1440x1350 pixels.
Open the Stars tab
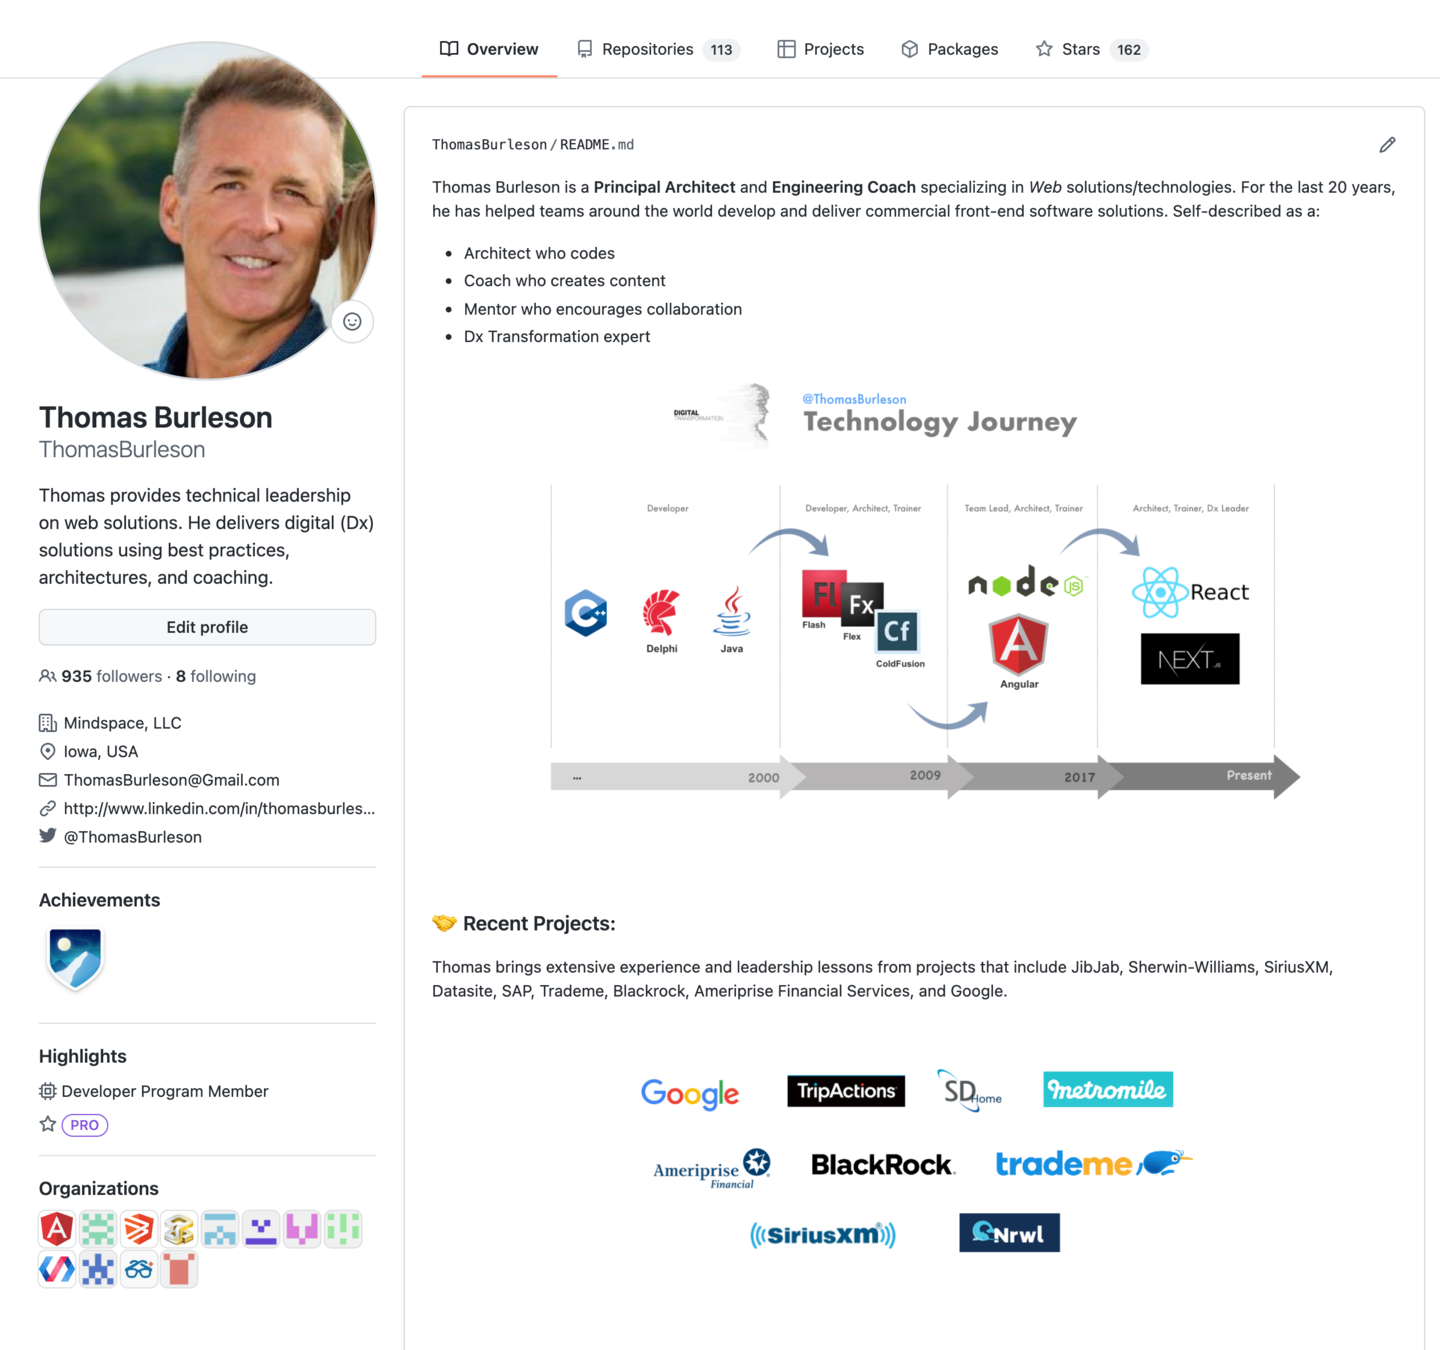(1092, 49)
